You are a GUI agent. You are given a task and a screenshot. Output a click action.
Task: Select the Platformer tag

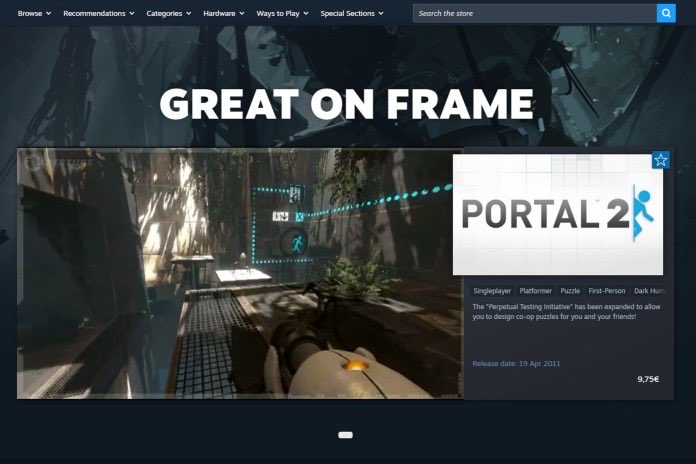tap(535, 291)
